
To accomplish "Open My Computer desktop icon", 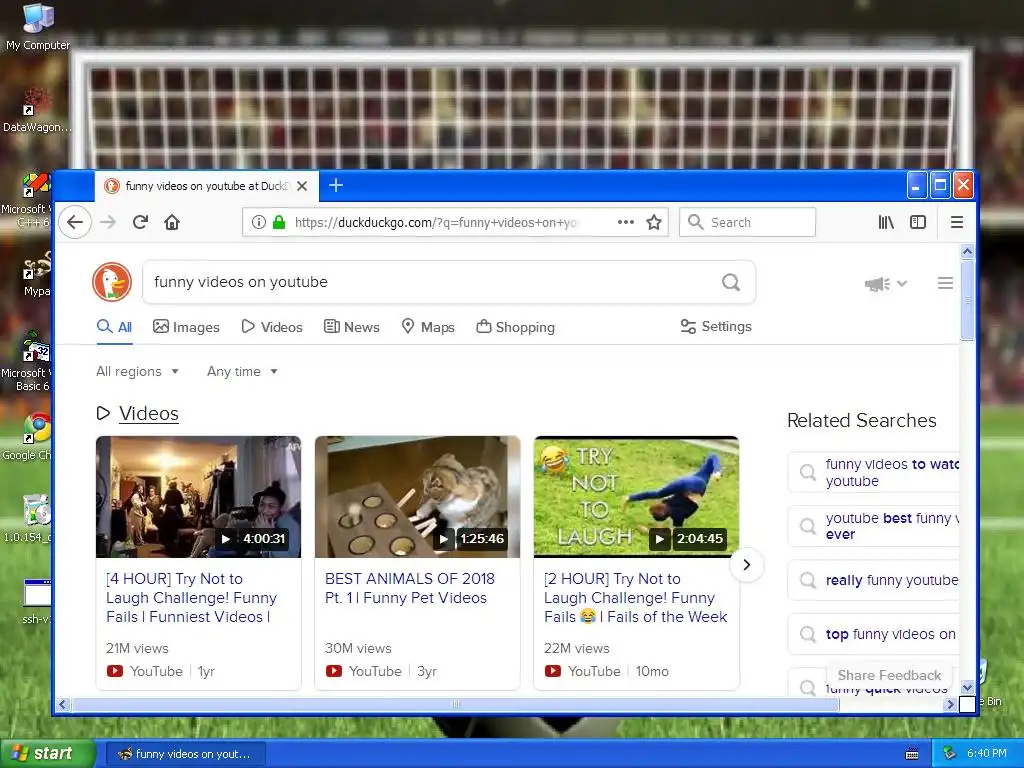I will [38, 27].
